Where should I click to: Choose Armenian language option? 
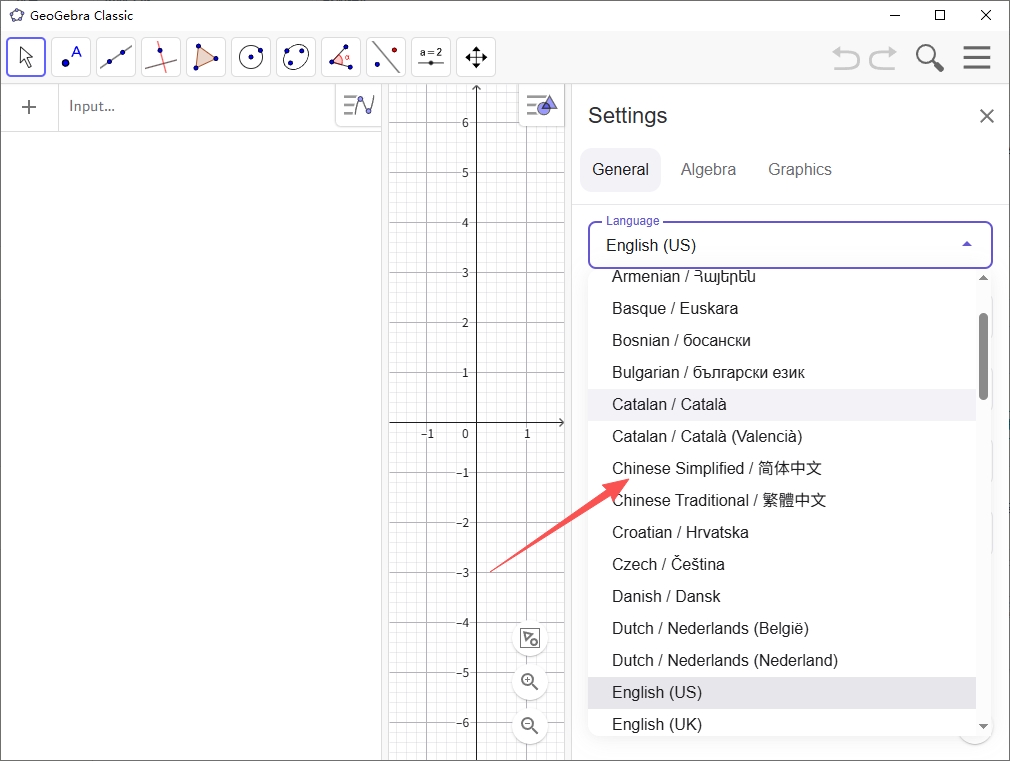pos(781,276)
